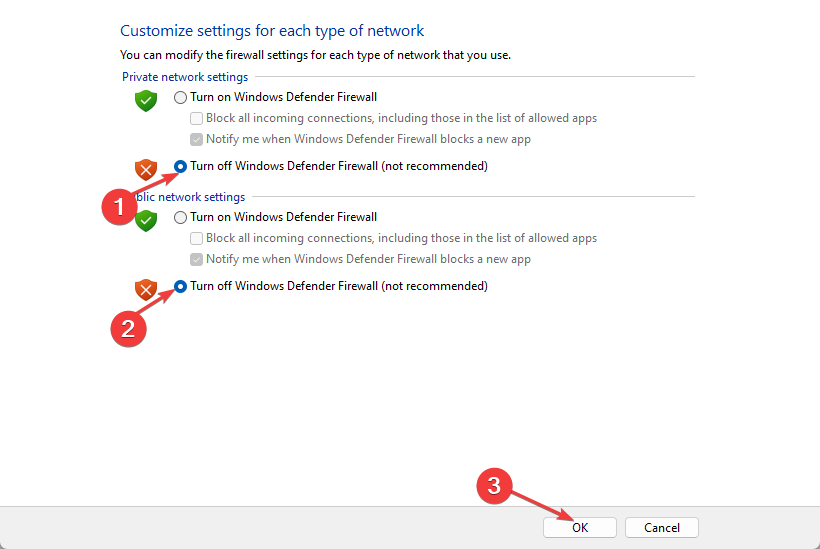This screenshot has height=549, width=820.
Task: Click the Customize settings for each type heading
Action: click(x=272, y=31)
